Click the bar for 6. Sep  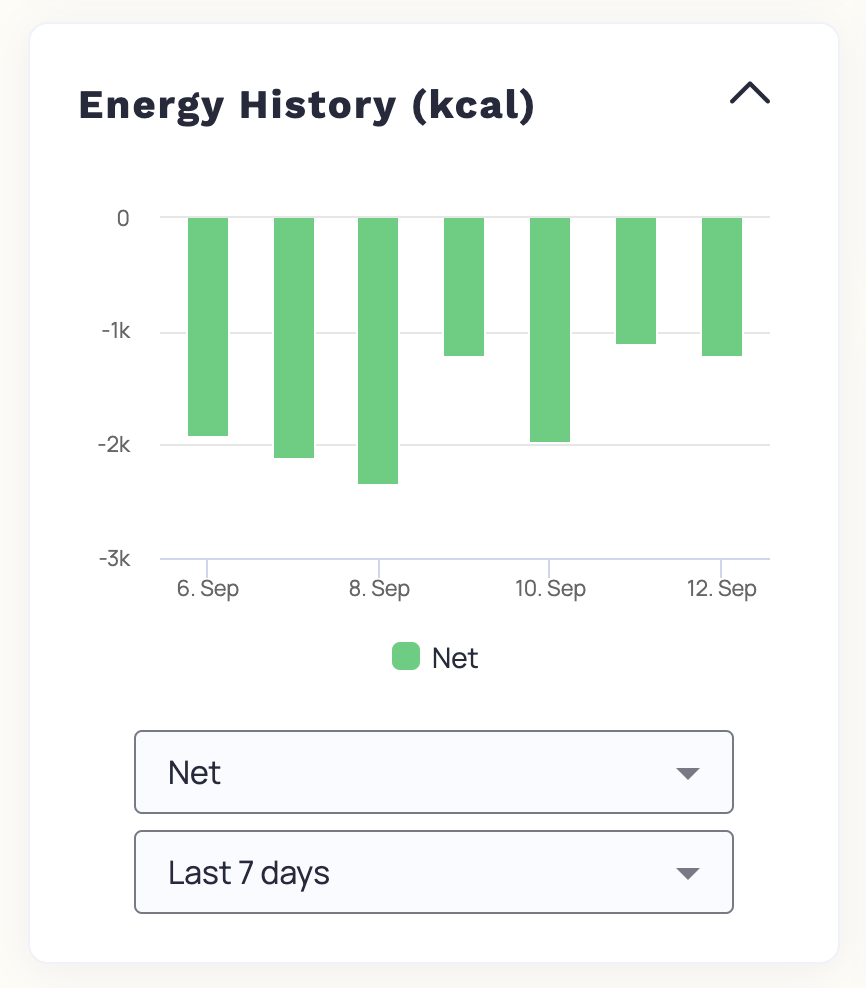[x=208, y=325]
